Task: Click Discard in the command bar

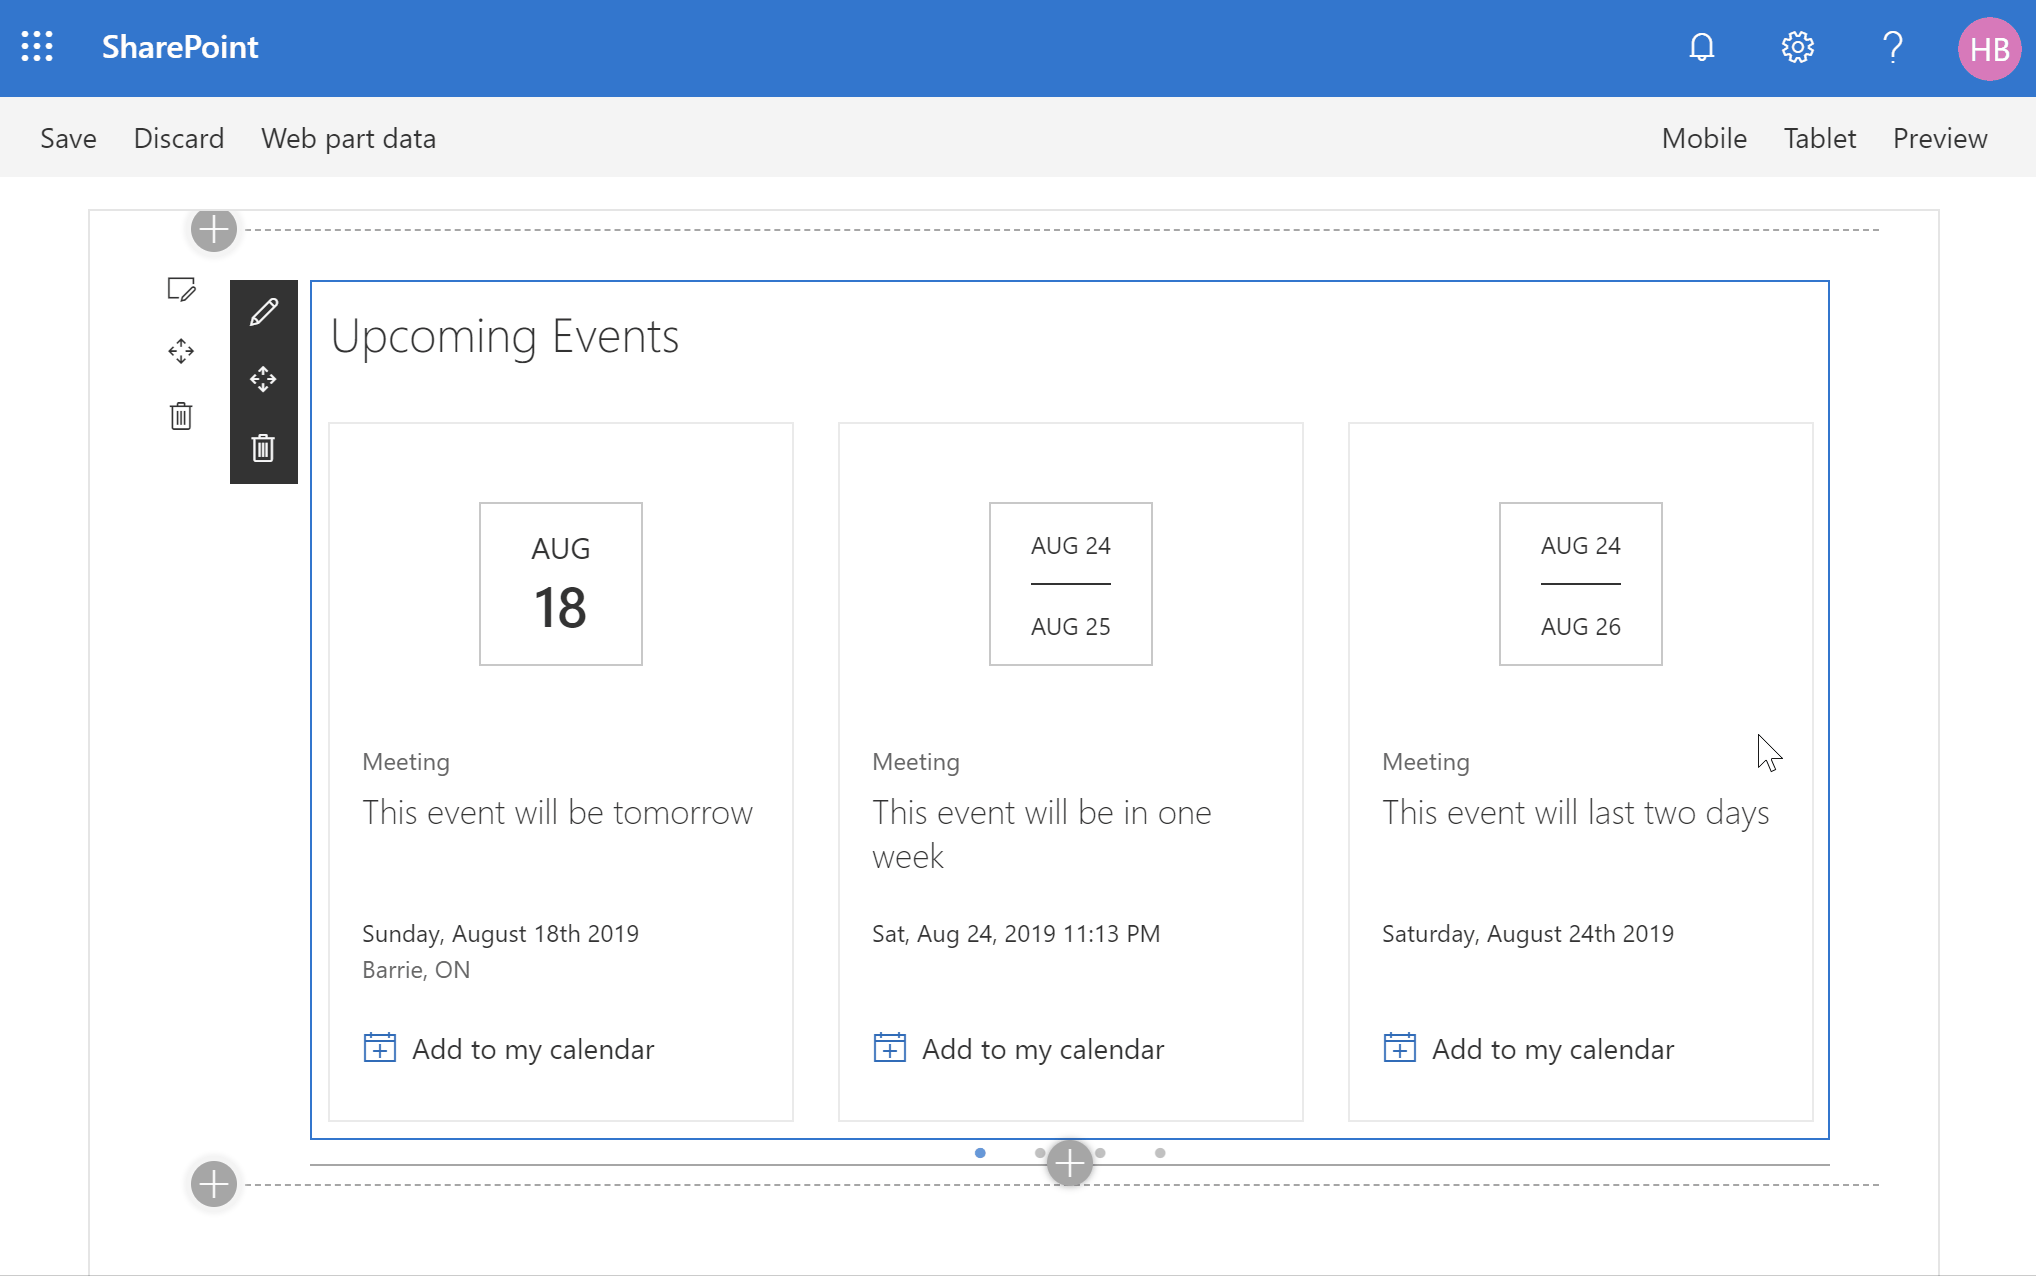Action: pos(179,138)
